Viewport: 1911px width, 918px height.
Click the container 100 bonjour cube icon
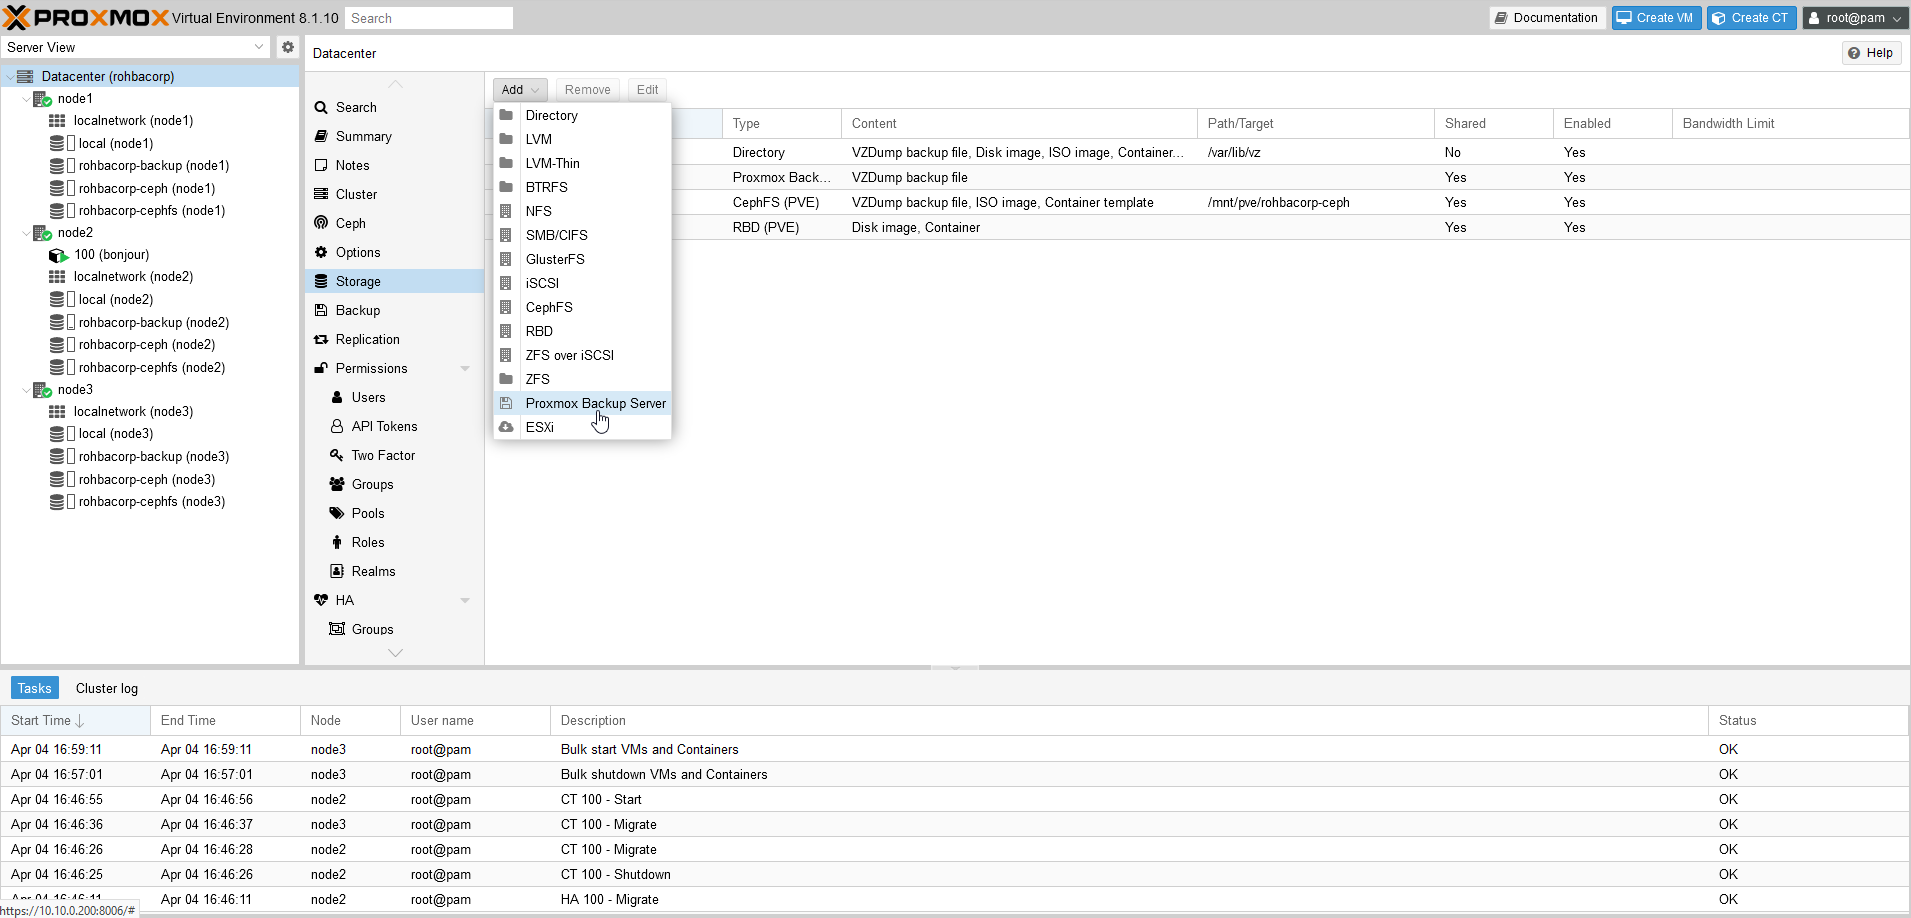point(58,255)
